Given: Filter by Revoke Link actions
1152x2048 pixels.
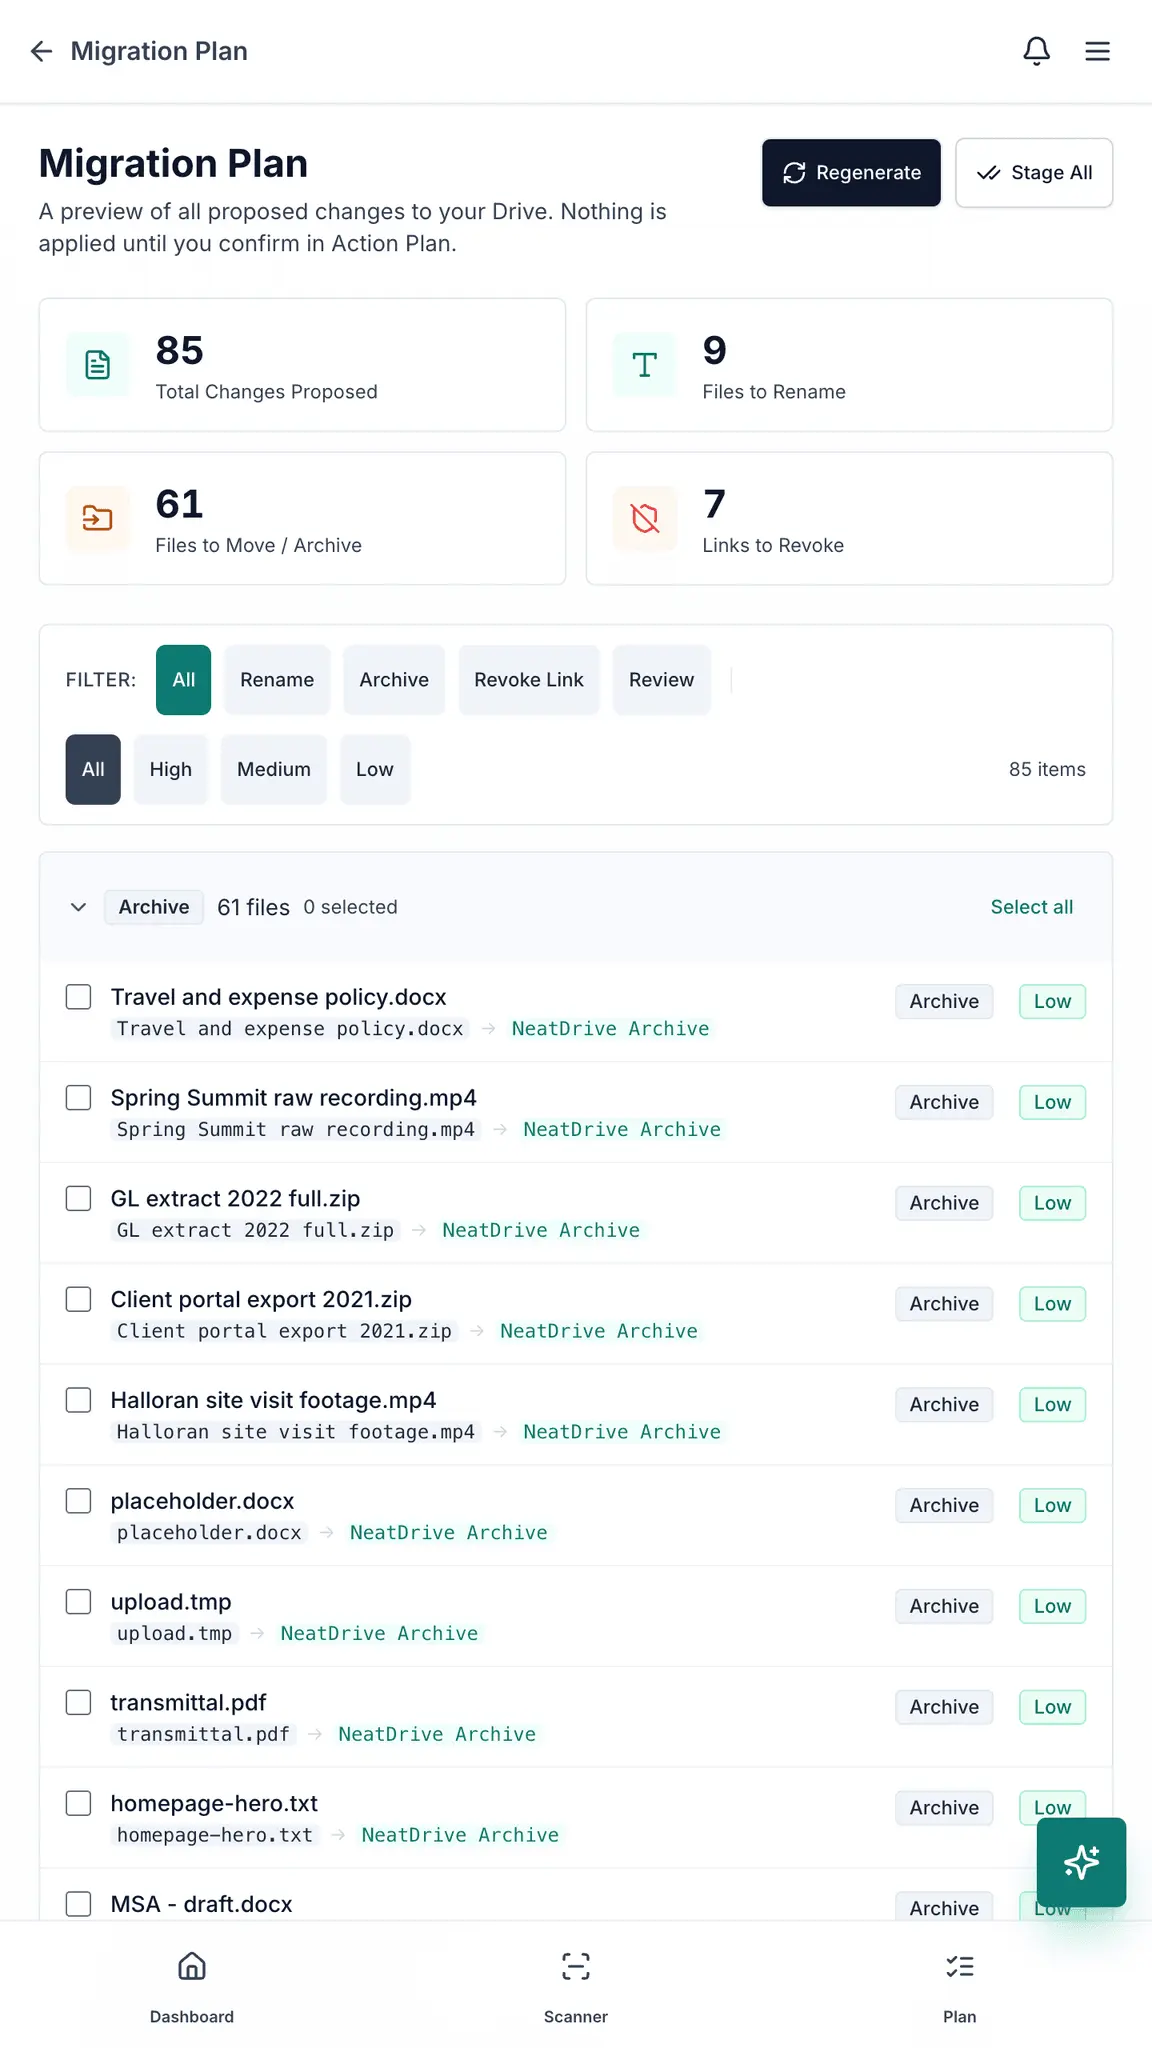Looking at the screenshot, I should [x=529, y=680].
